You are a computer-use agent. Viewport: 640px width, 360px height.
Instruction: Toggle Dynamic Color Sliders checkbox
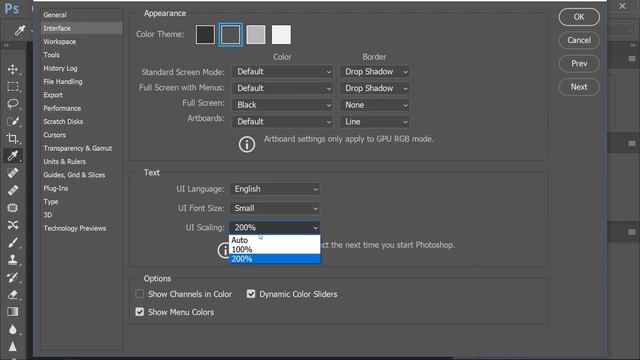pos(251,294)
